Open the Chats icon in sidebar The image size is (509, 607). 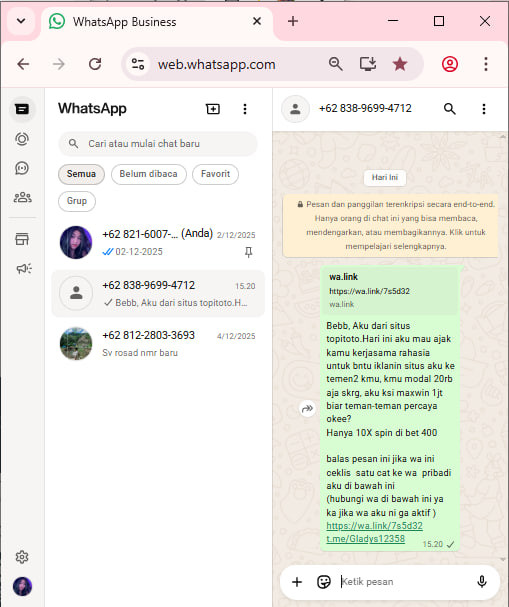point(22,109)
